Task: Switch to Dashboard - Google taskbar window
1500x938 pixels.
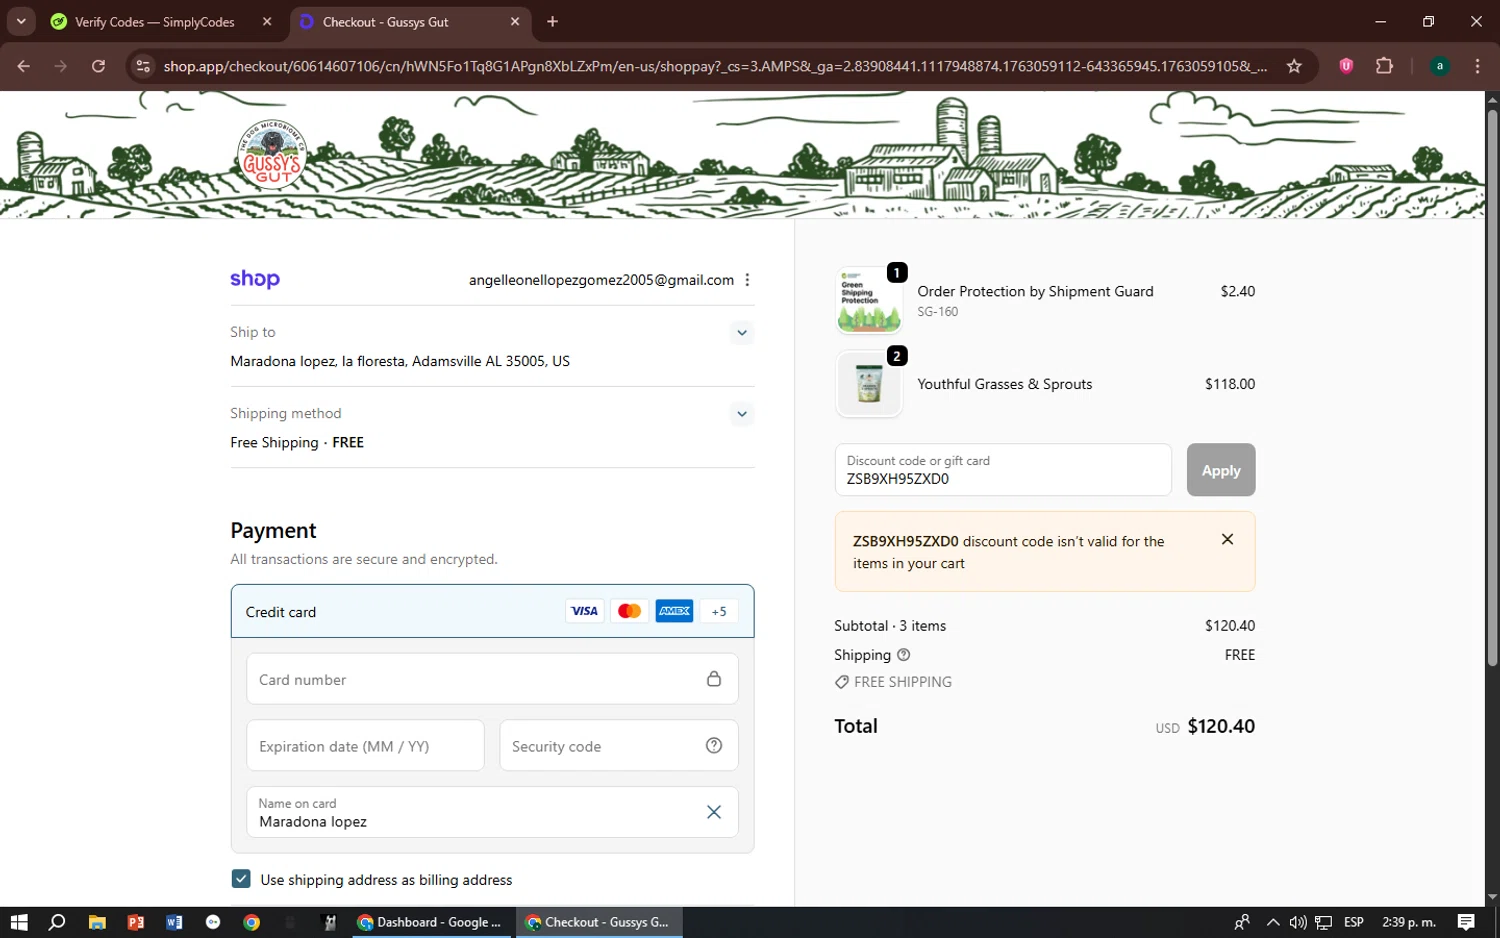Action: 430,922
